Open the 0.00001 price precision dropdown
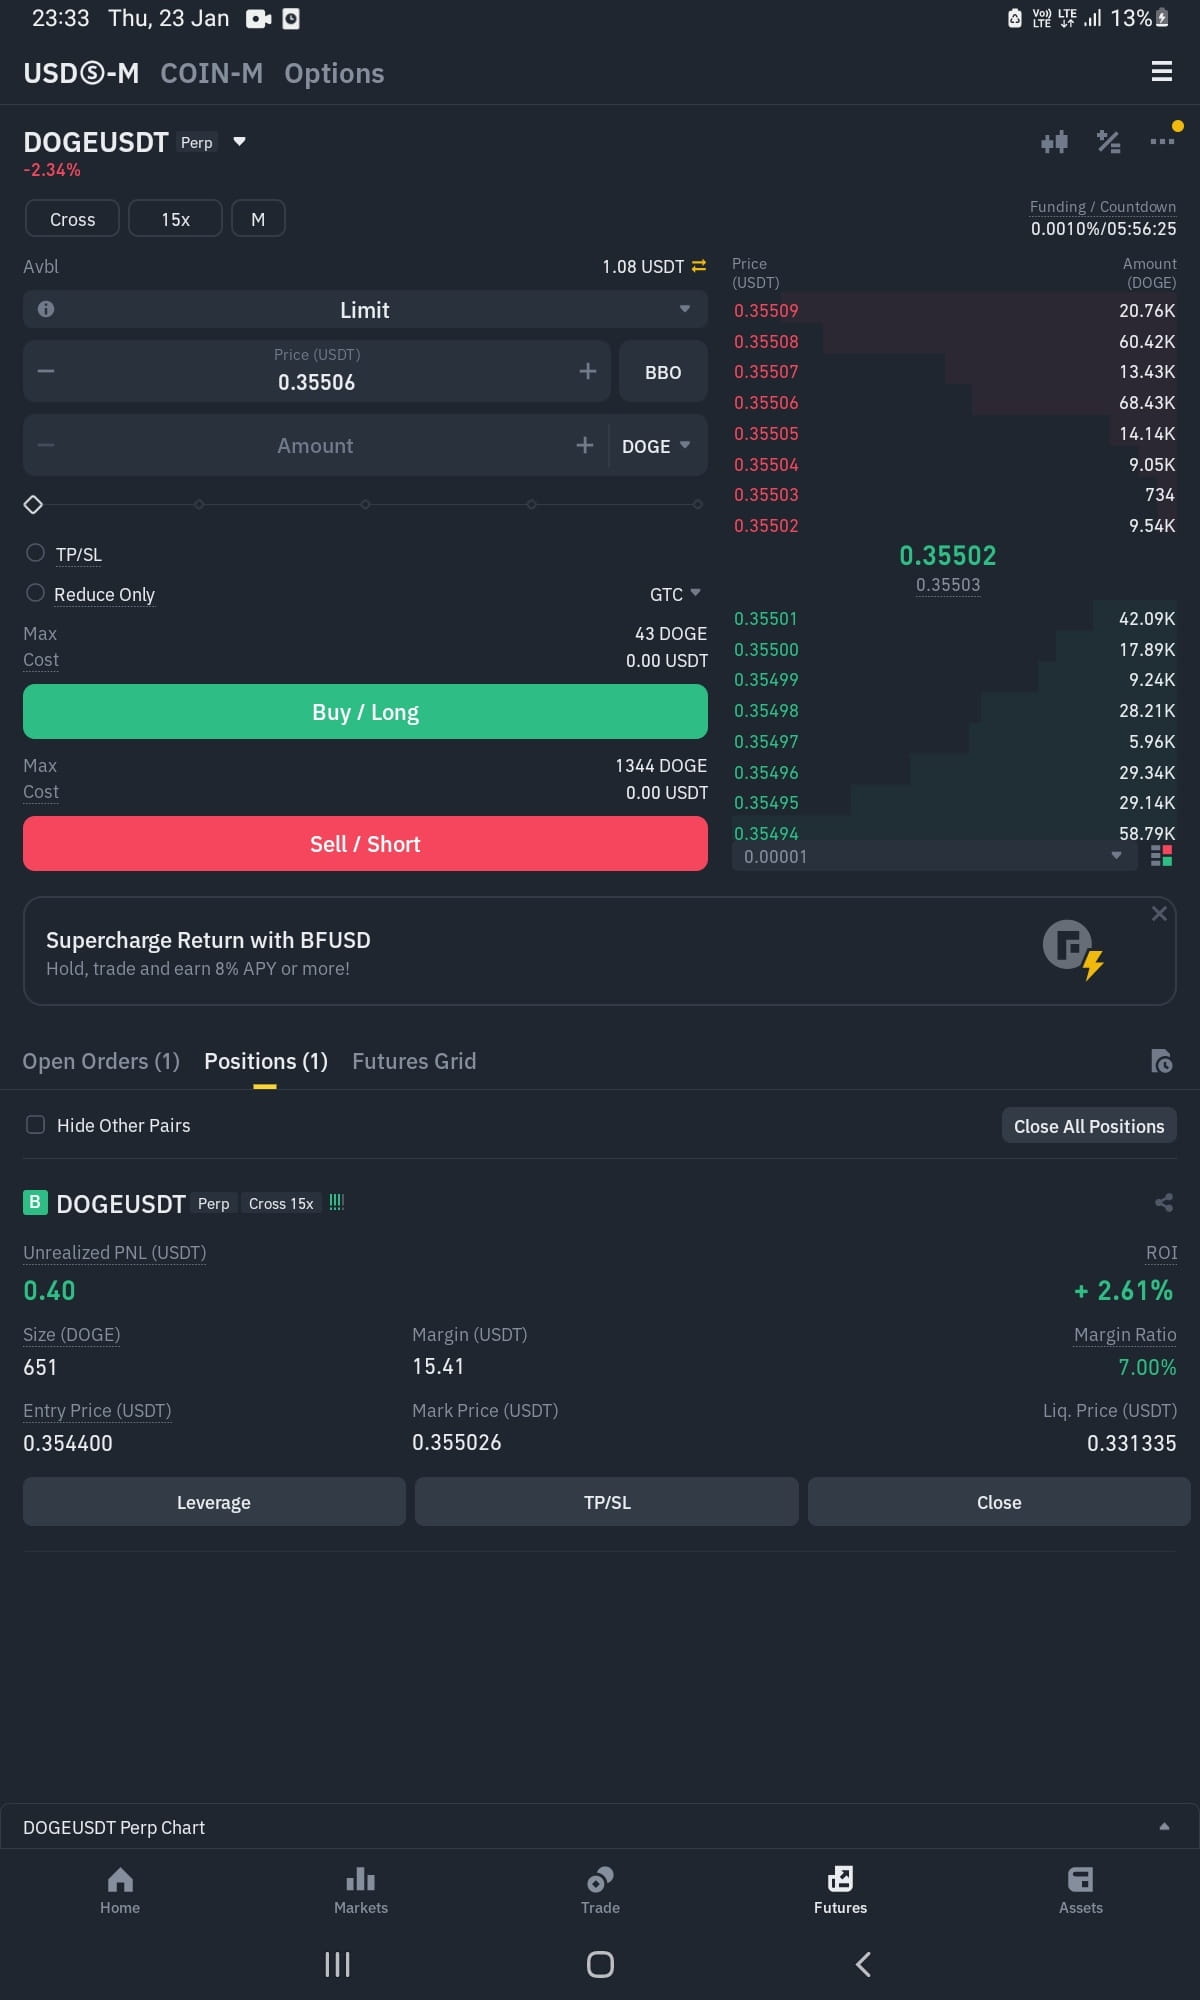 934,856
